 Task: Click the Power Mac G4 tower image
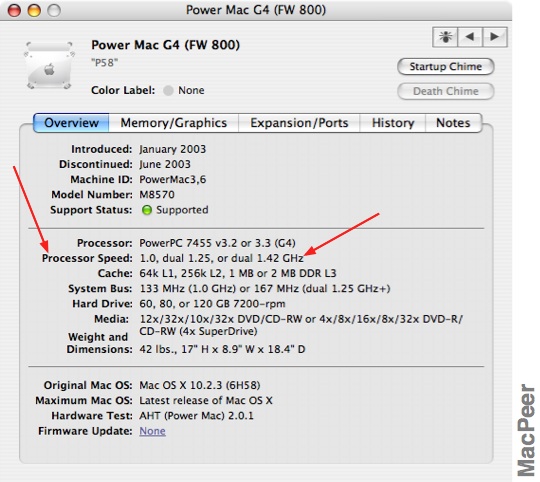click(x=49, y=65)
